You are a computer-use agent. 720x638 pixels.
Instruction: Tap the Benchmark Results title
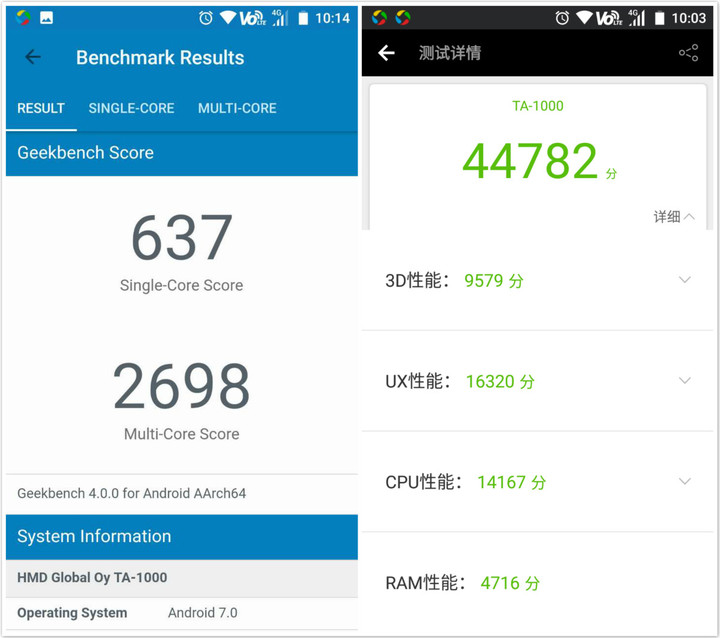coord(160,57)
